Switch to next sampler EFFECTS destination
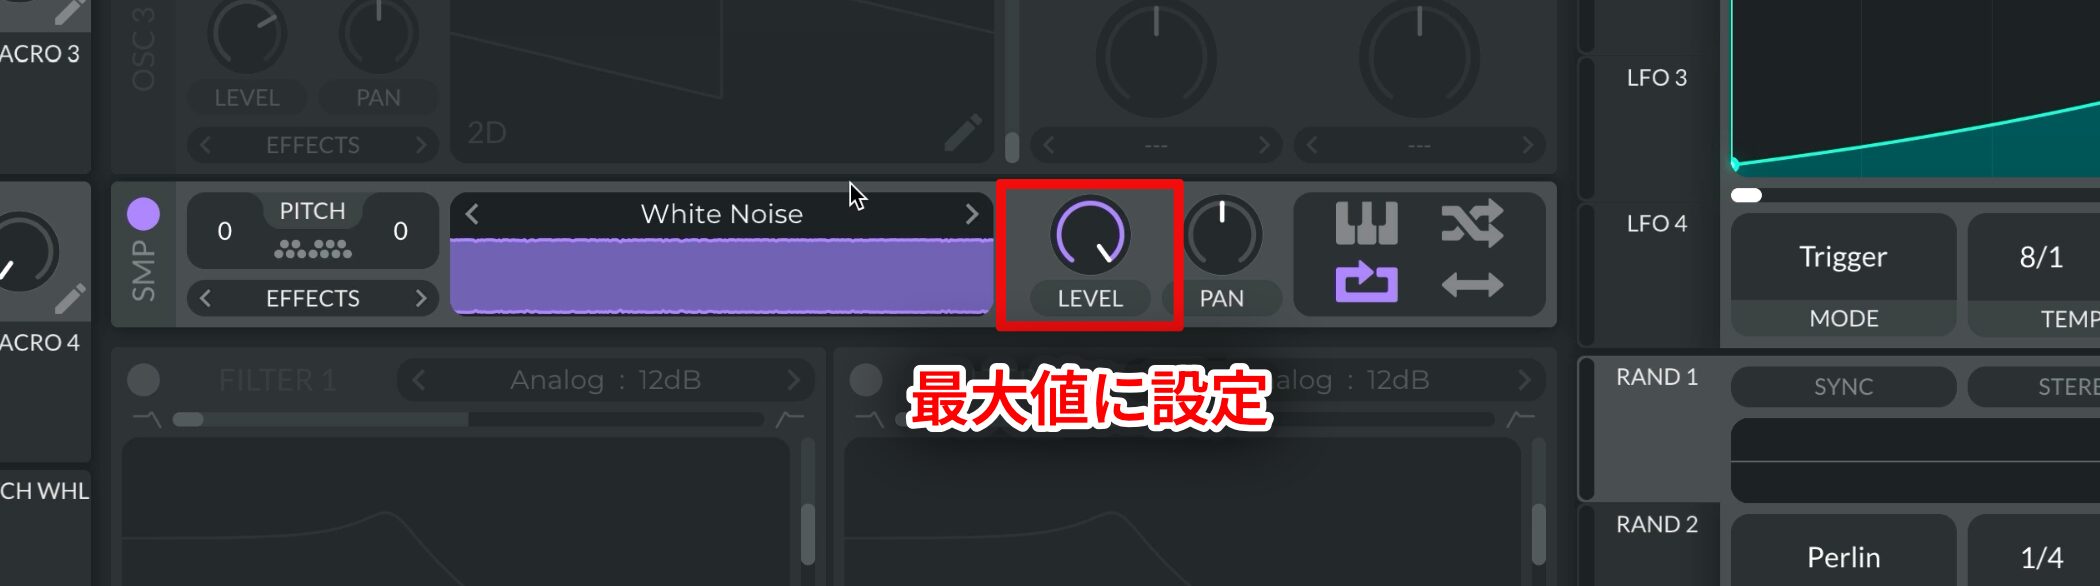 point(421,298)
